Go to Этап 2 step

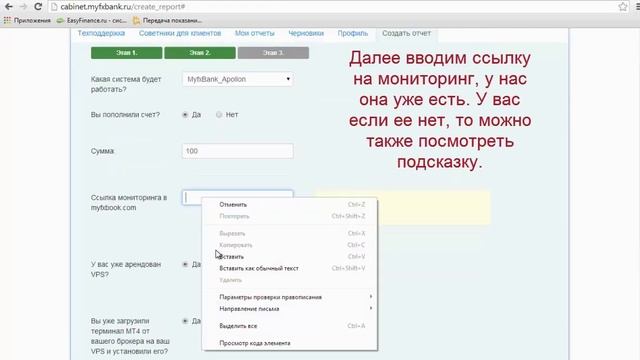[200, 53]
